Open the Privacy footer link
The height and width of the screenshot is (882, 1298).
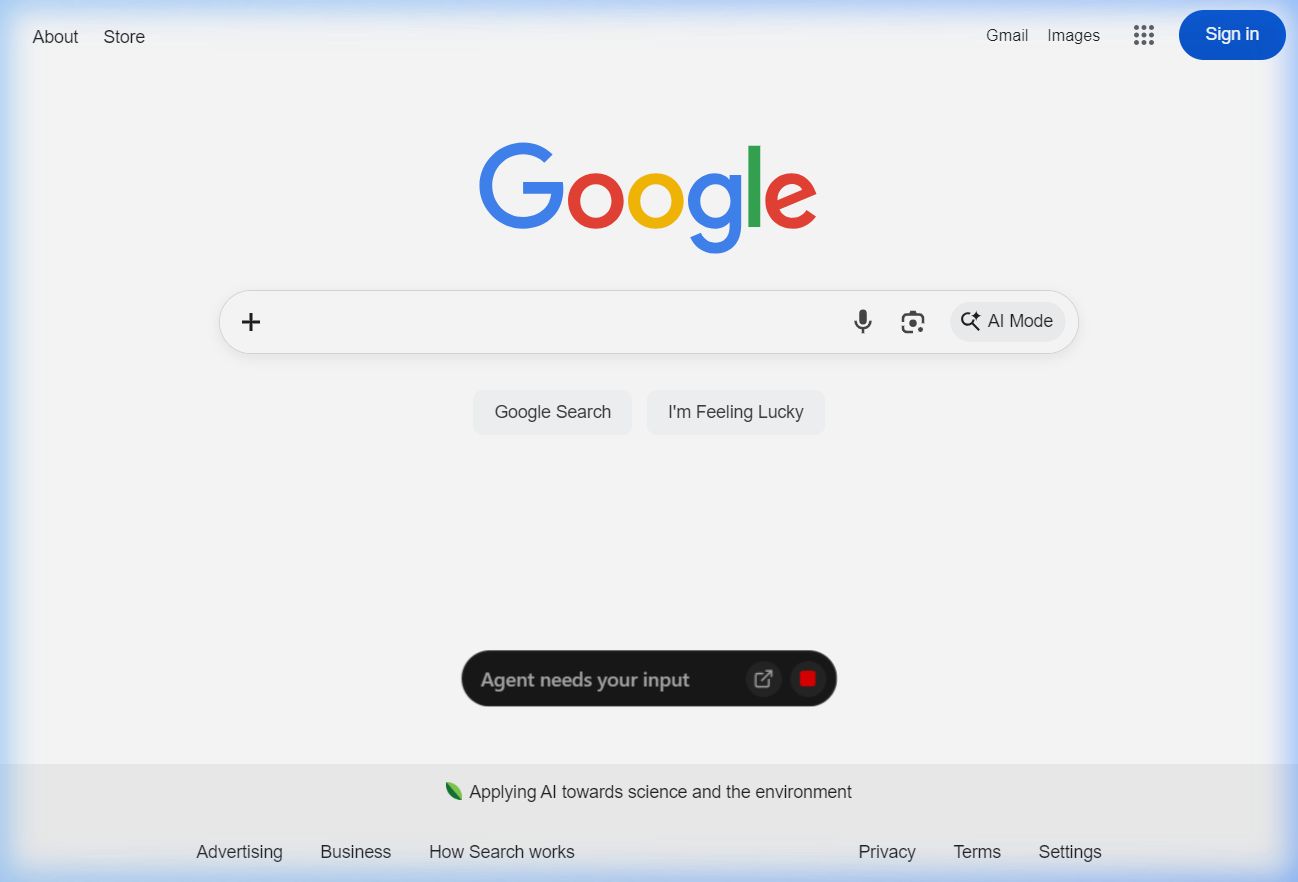tap(886, 852)
